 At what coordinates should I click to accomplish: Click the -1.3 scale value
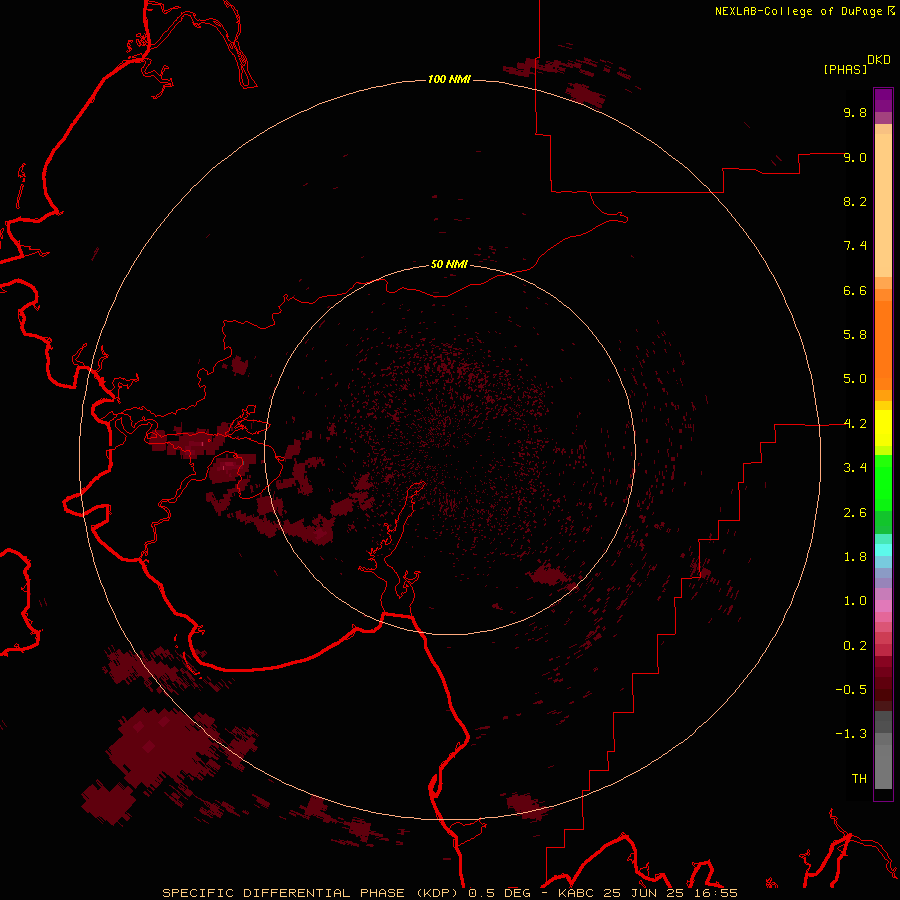(851, 734)
